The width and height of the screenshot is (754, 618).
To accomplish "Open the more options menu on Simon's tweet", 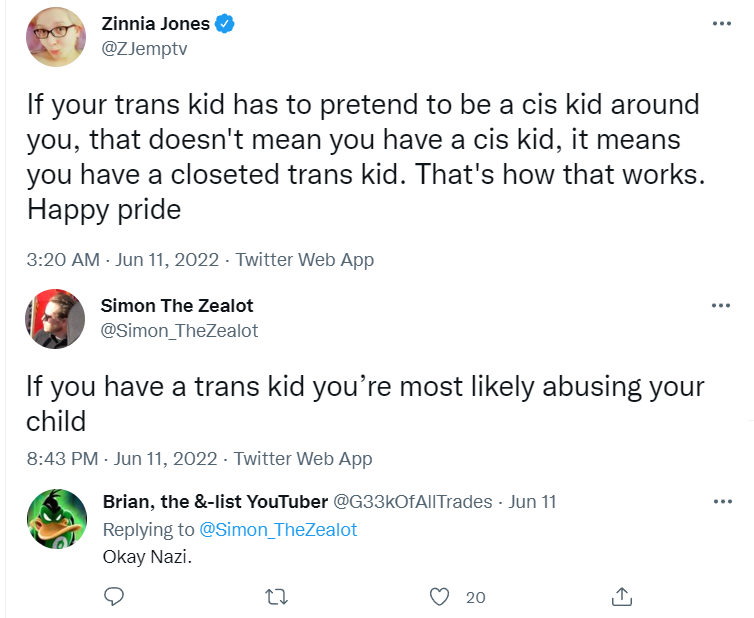I will tap(721, 306).
